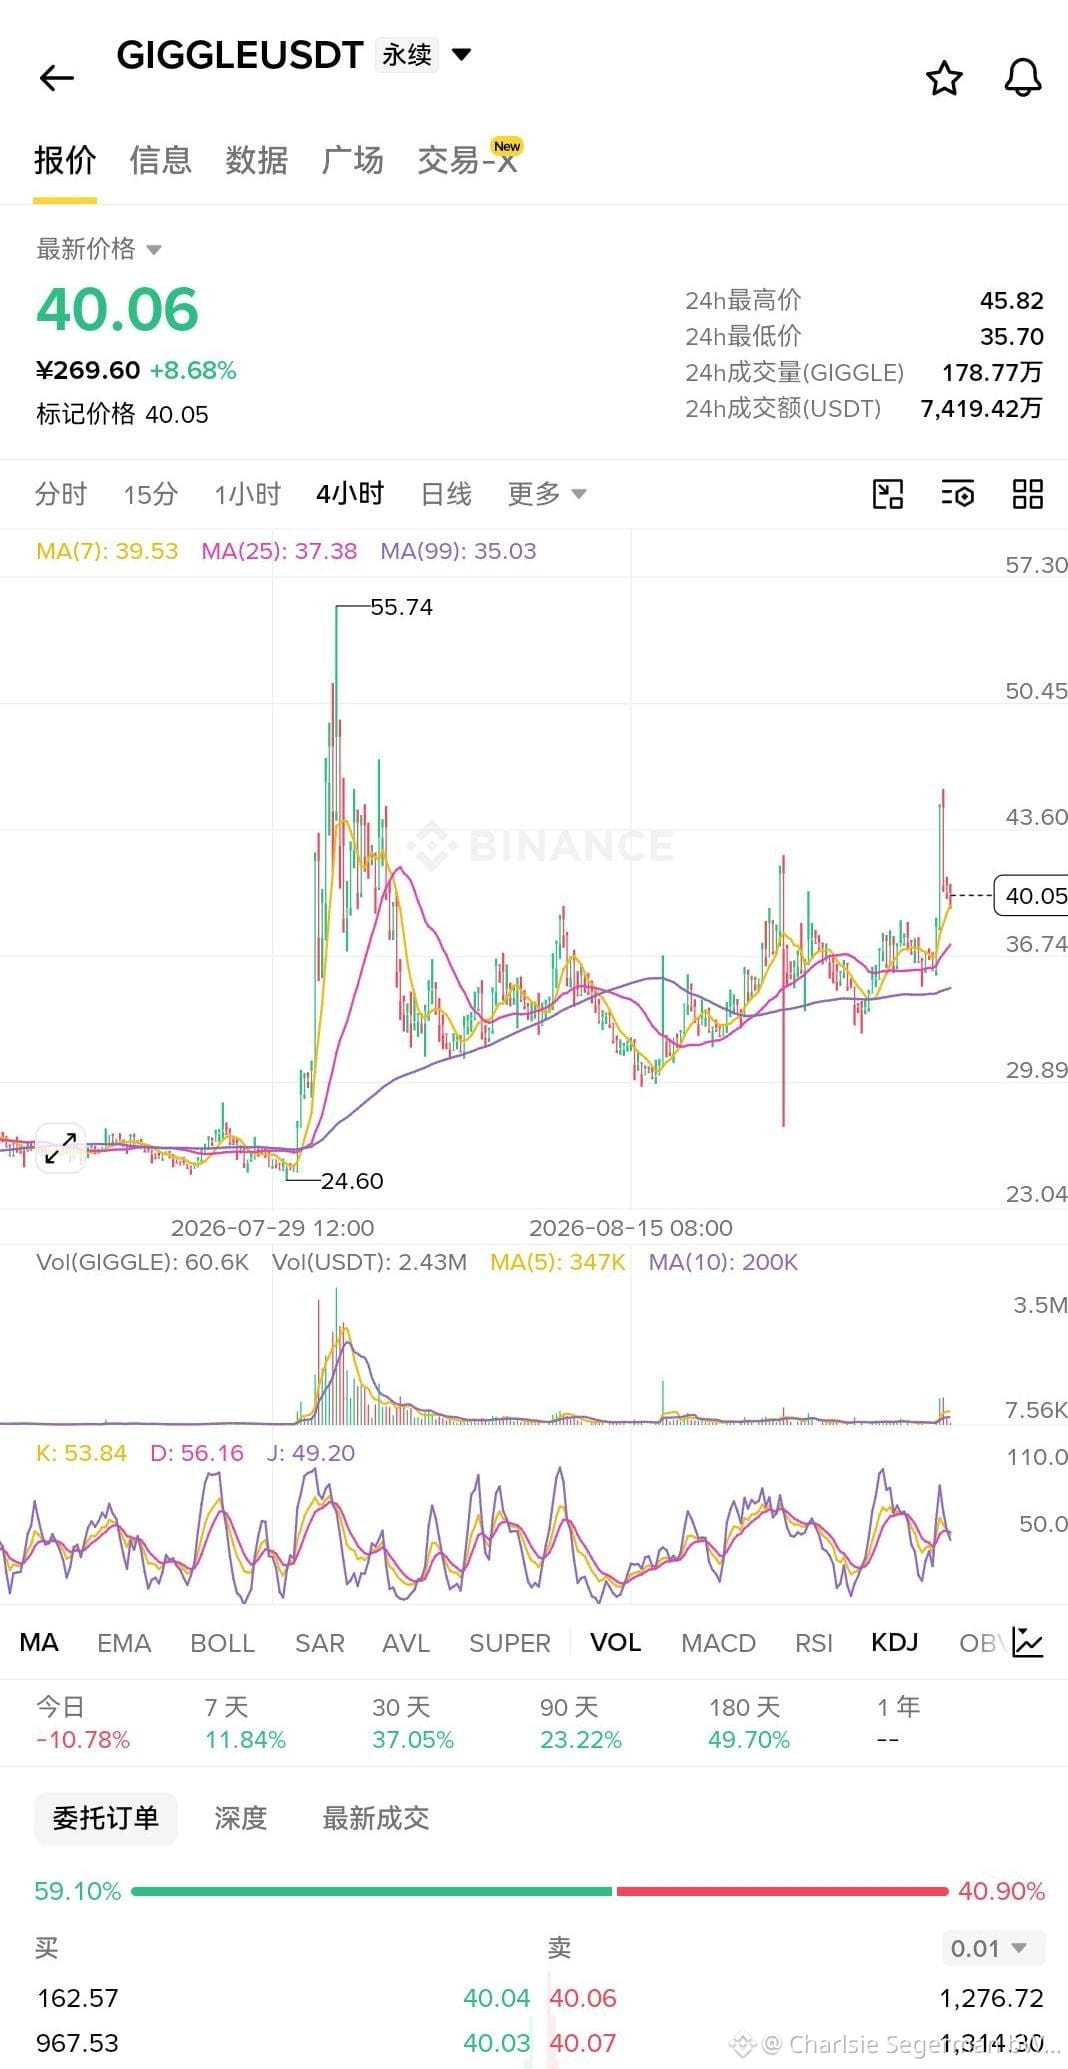Toggle the SAR indicator

pyautogui.click(x=320, y=1643)
